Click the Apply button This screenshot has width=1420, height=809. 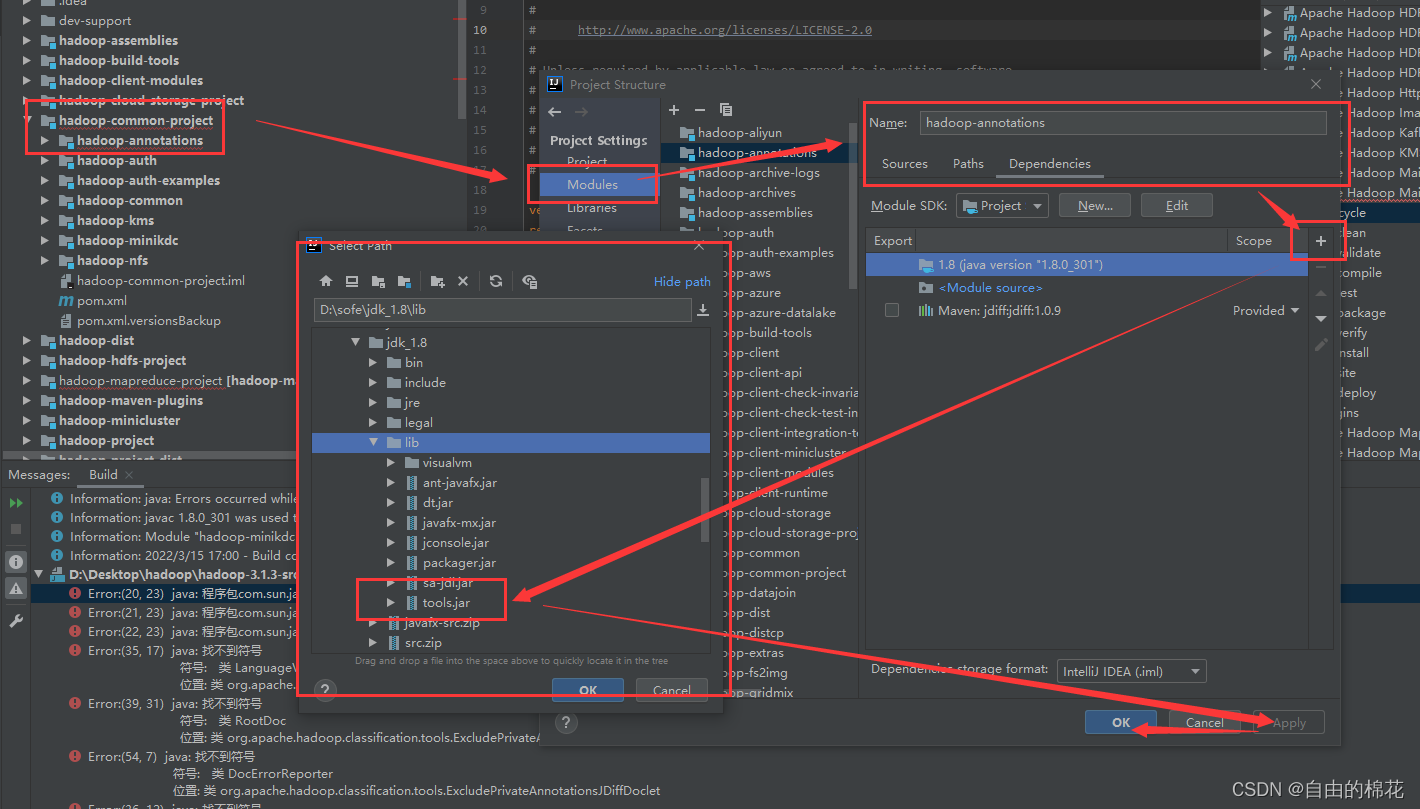coord(1289,722)
